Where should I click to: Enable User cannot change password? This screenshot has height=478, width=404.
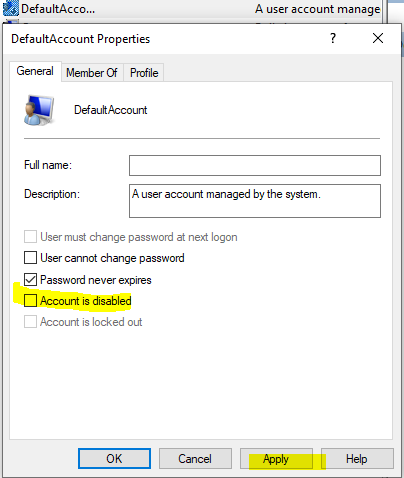click(30, 258)
